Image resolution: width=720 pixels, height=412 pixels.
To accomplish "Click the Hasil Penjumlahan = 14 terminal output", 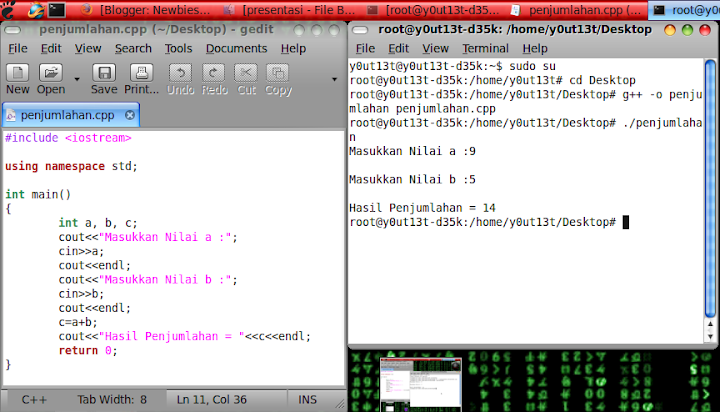I will pos(422,208).
